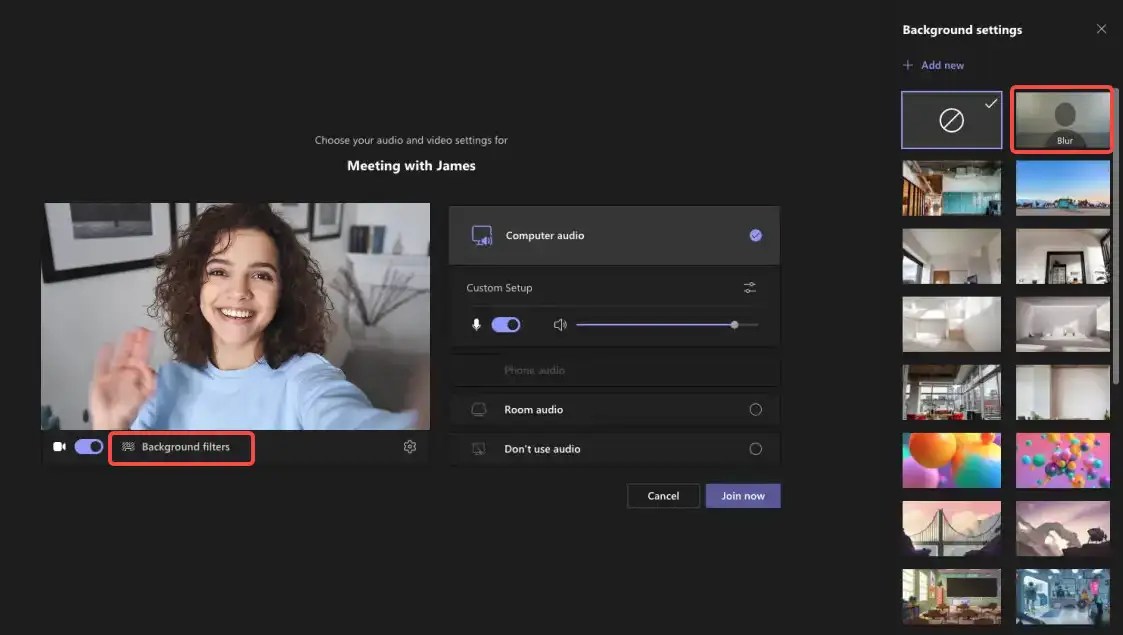Click the Add new background link
The width and height of the screenshot is (1123, 635).
pyautogui.click(x=939, y=64)
